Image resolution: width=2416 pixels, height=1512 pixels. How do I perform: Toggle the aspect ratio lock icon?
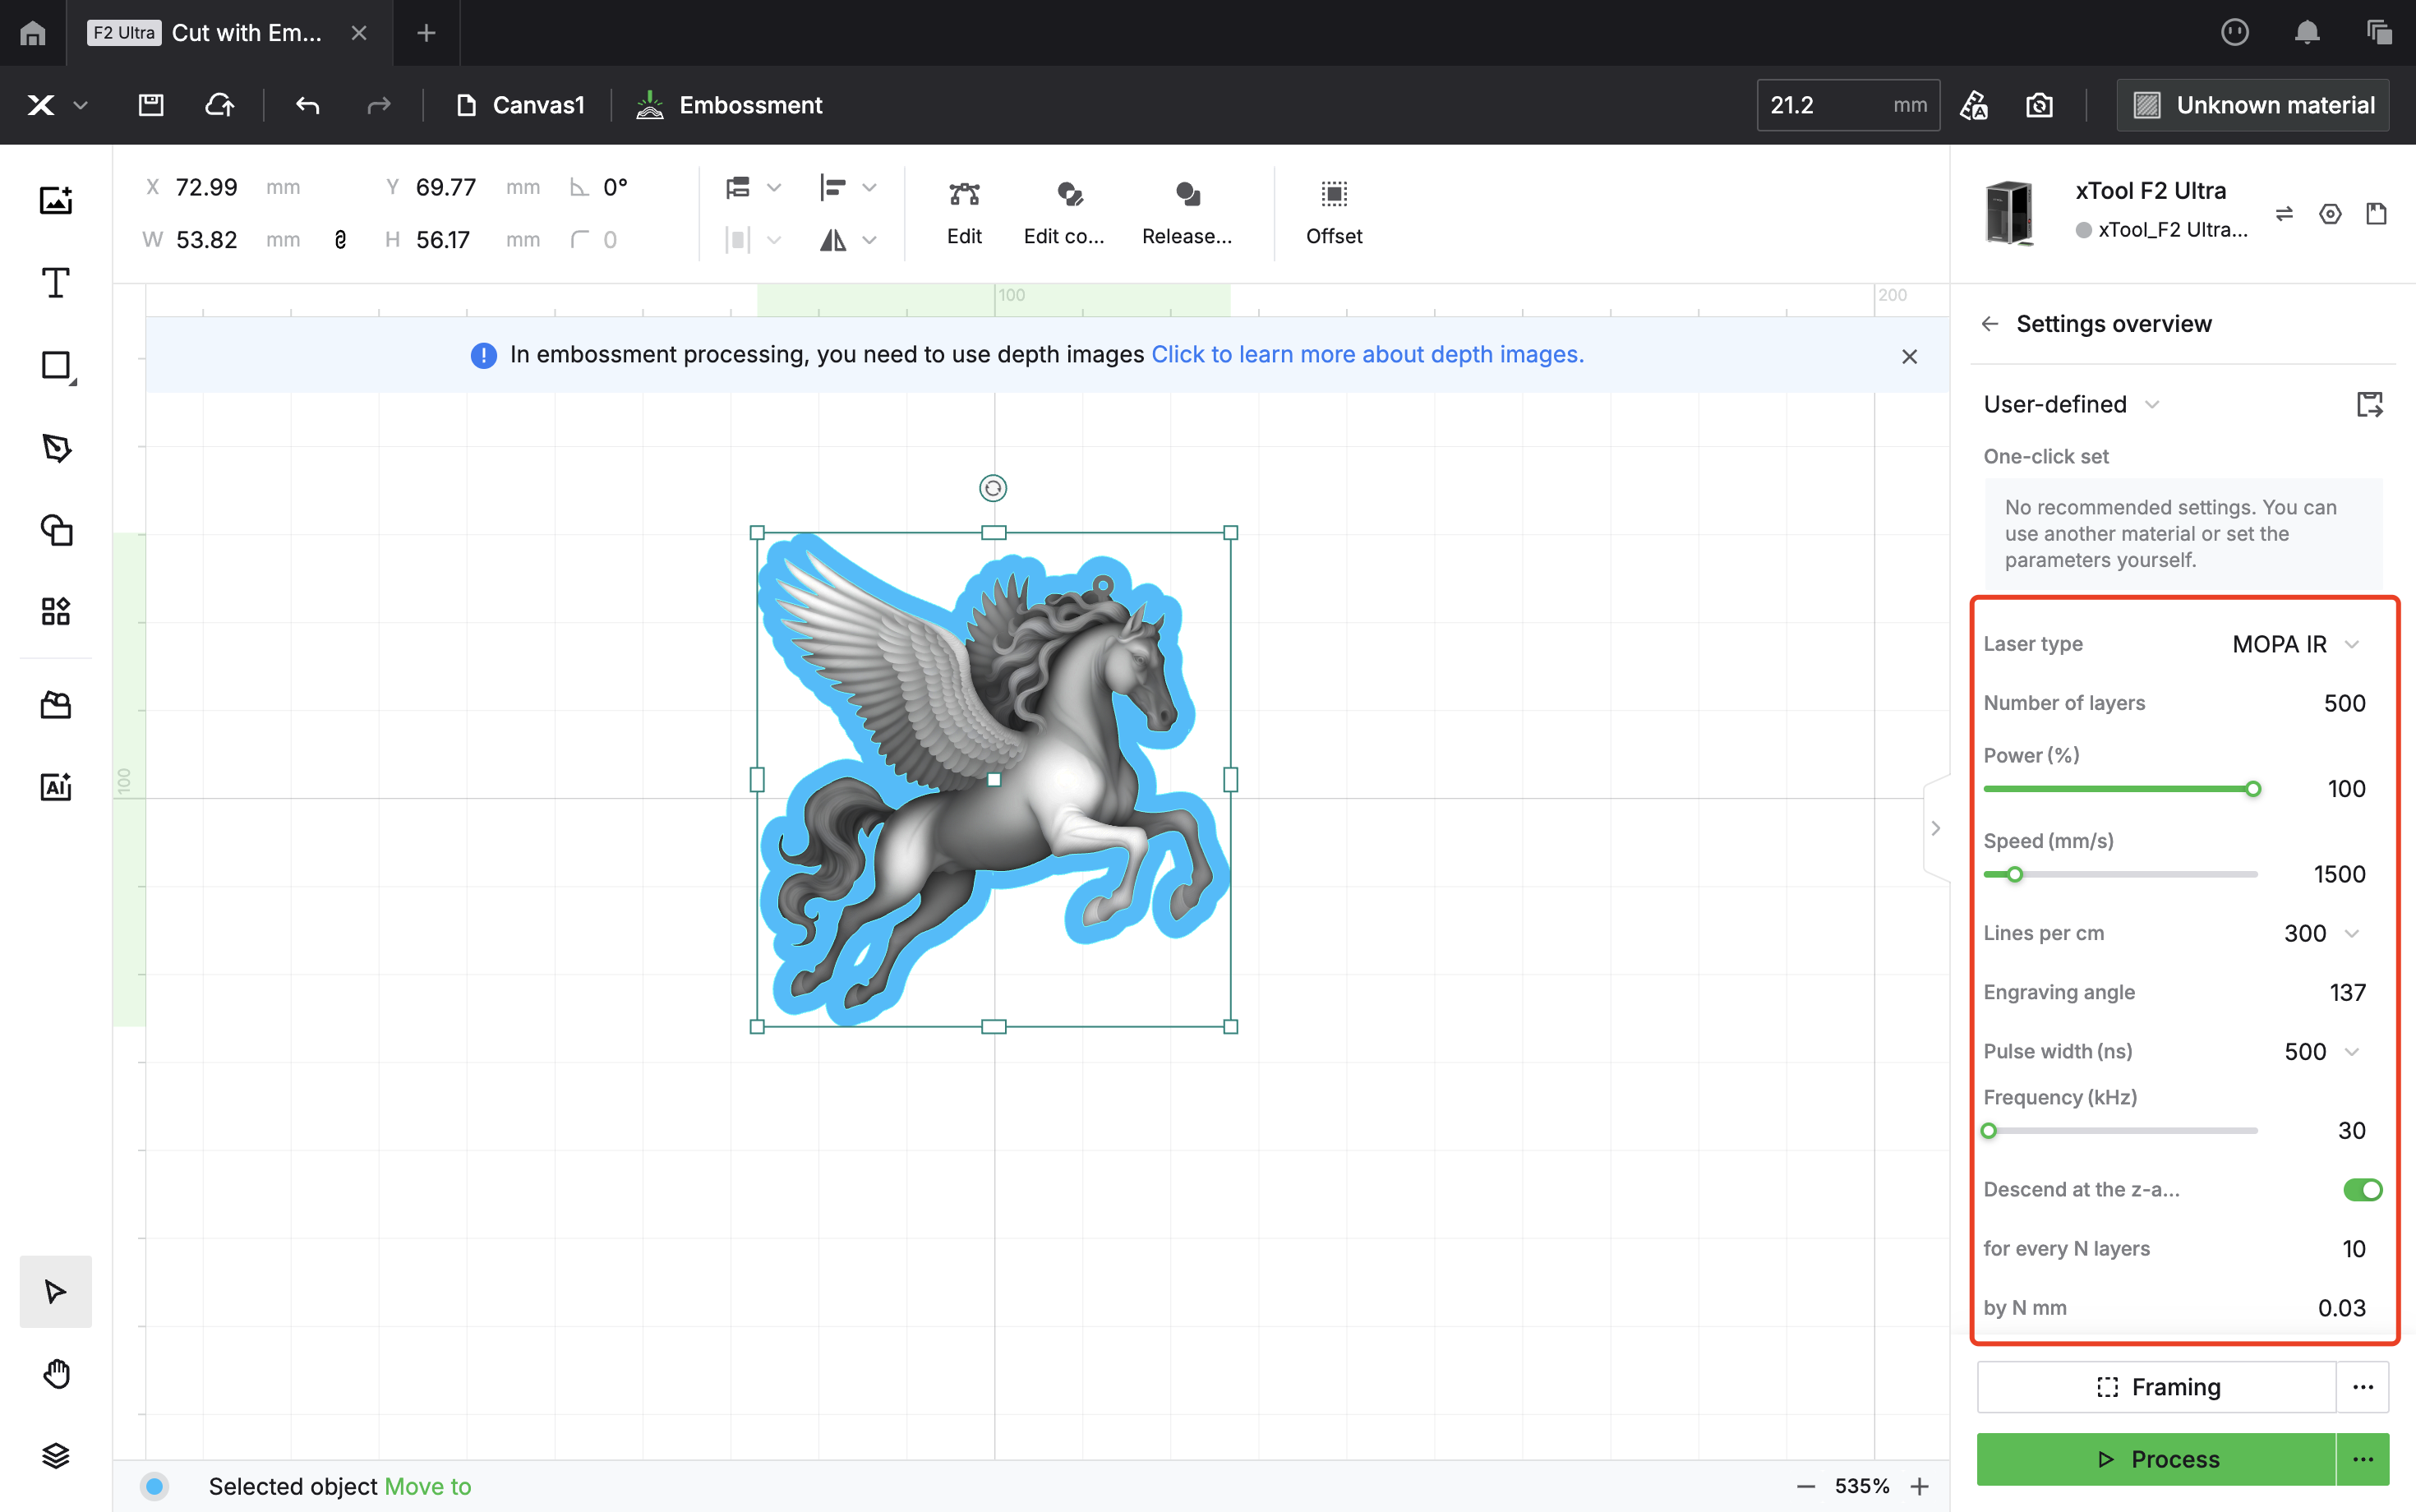340,240
